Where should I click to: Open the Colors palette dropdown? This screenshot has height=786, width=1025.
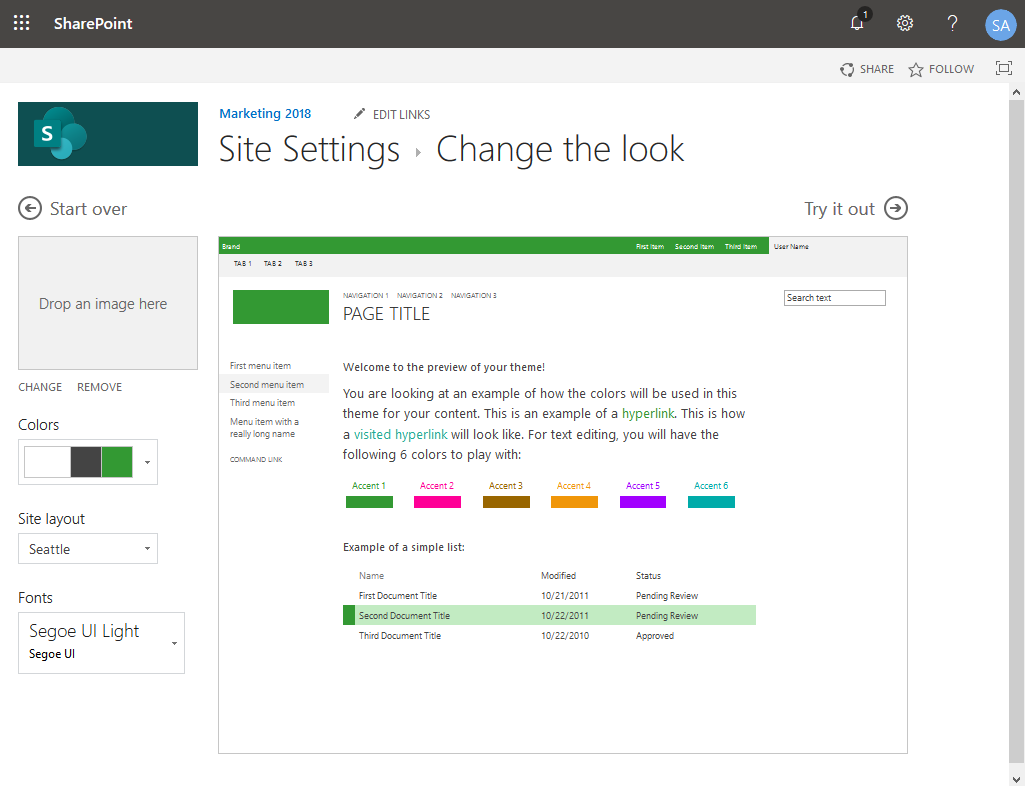146,461
